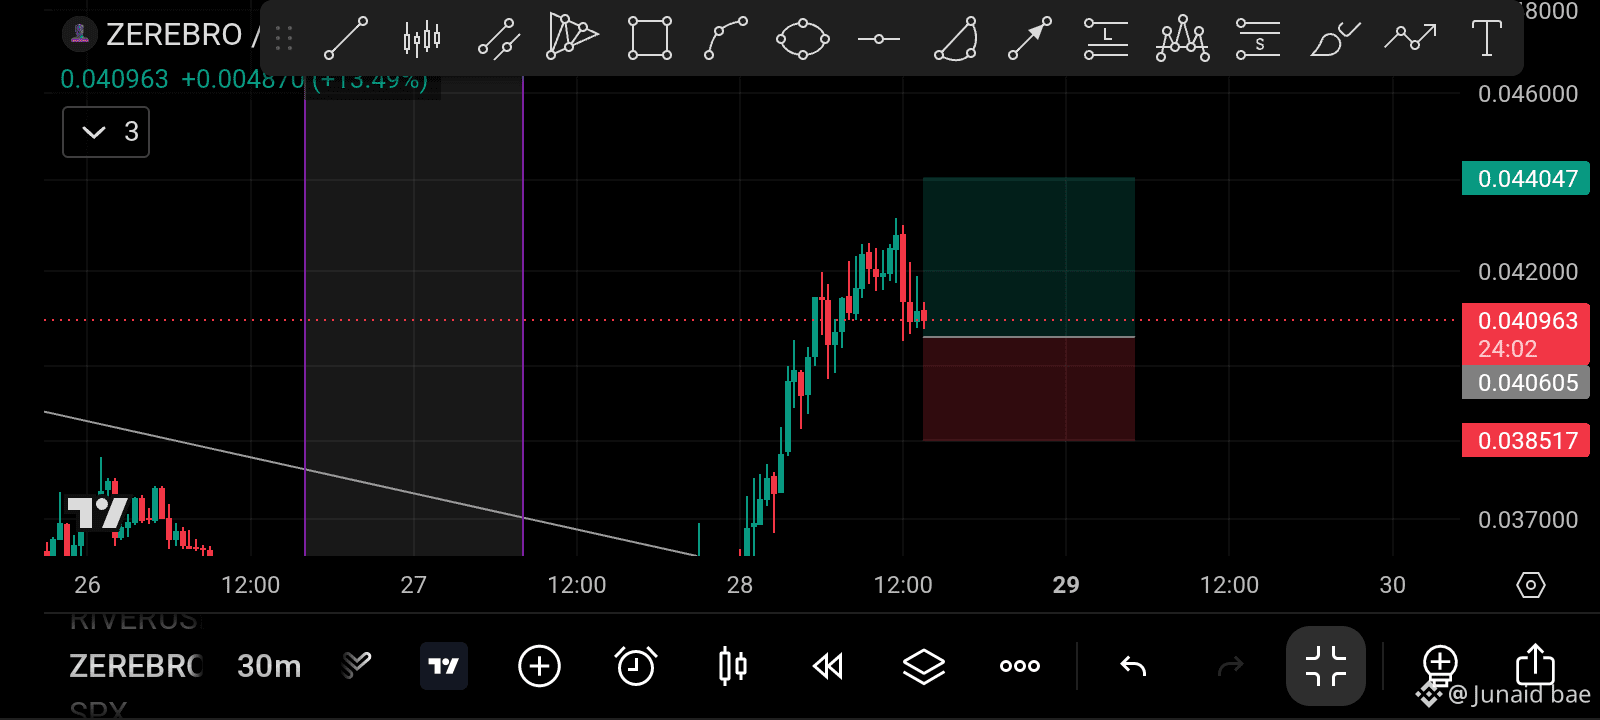Click the 0.037000 price scale label
This screenshot has width=1600, height=720.
tap(1528, 520)
